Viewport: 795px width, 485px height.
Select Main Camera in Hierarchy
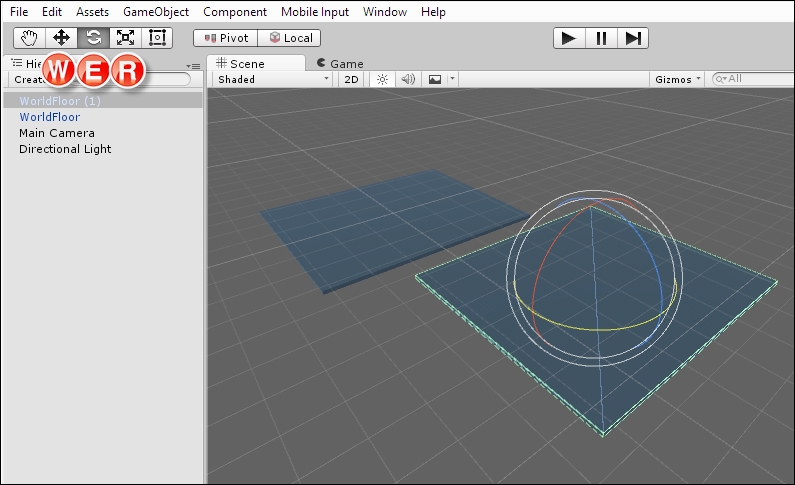pos(57,133)
